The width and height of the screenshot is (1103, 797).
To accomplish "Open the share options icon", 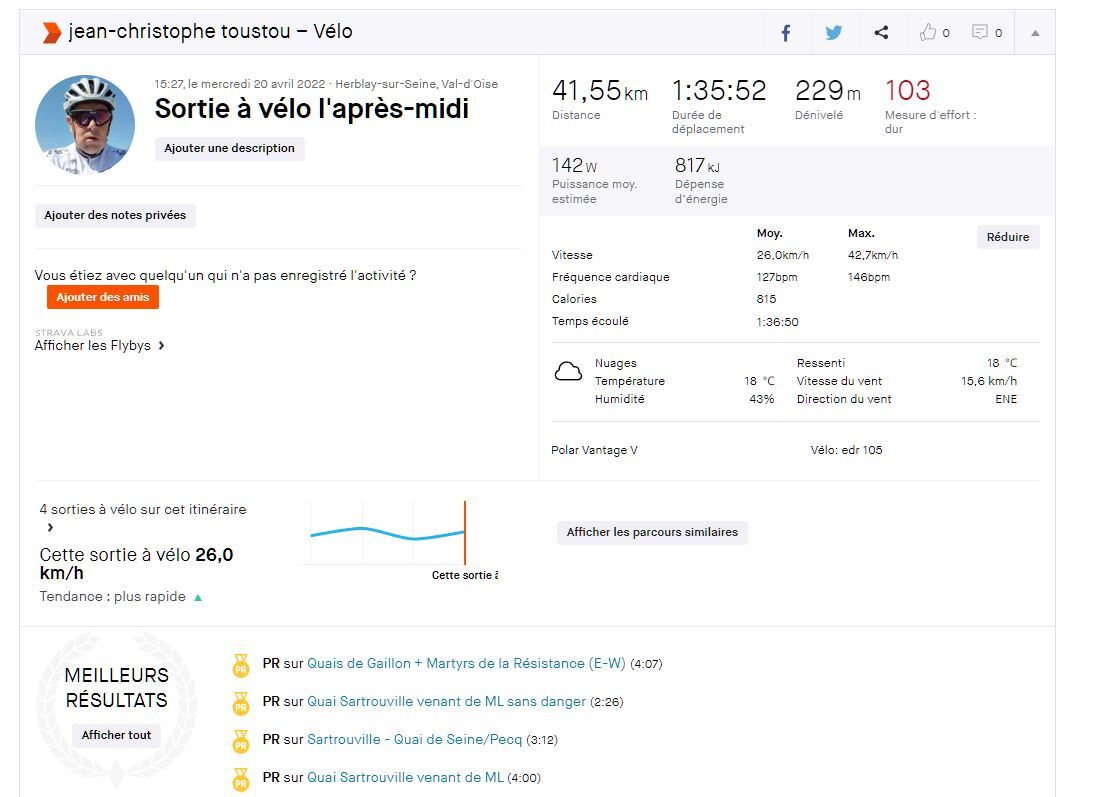I will click(x=881, y=33).
